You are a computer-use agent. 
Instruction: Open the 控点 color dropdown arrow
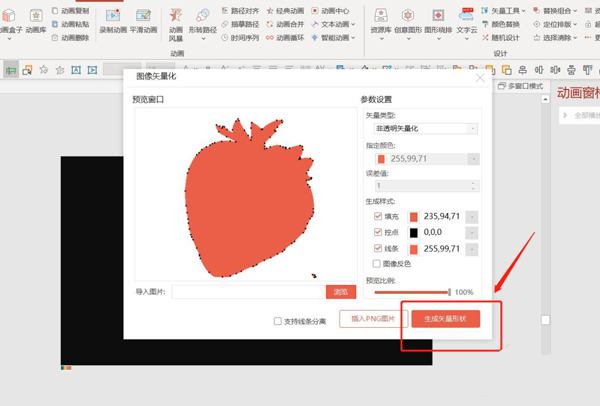[x=472, y=233]
